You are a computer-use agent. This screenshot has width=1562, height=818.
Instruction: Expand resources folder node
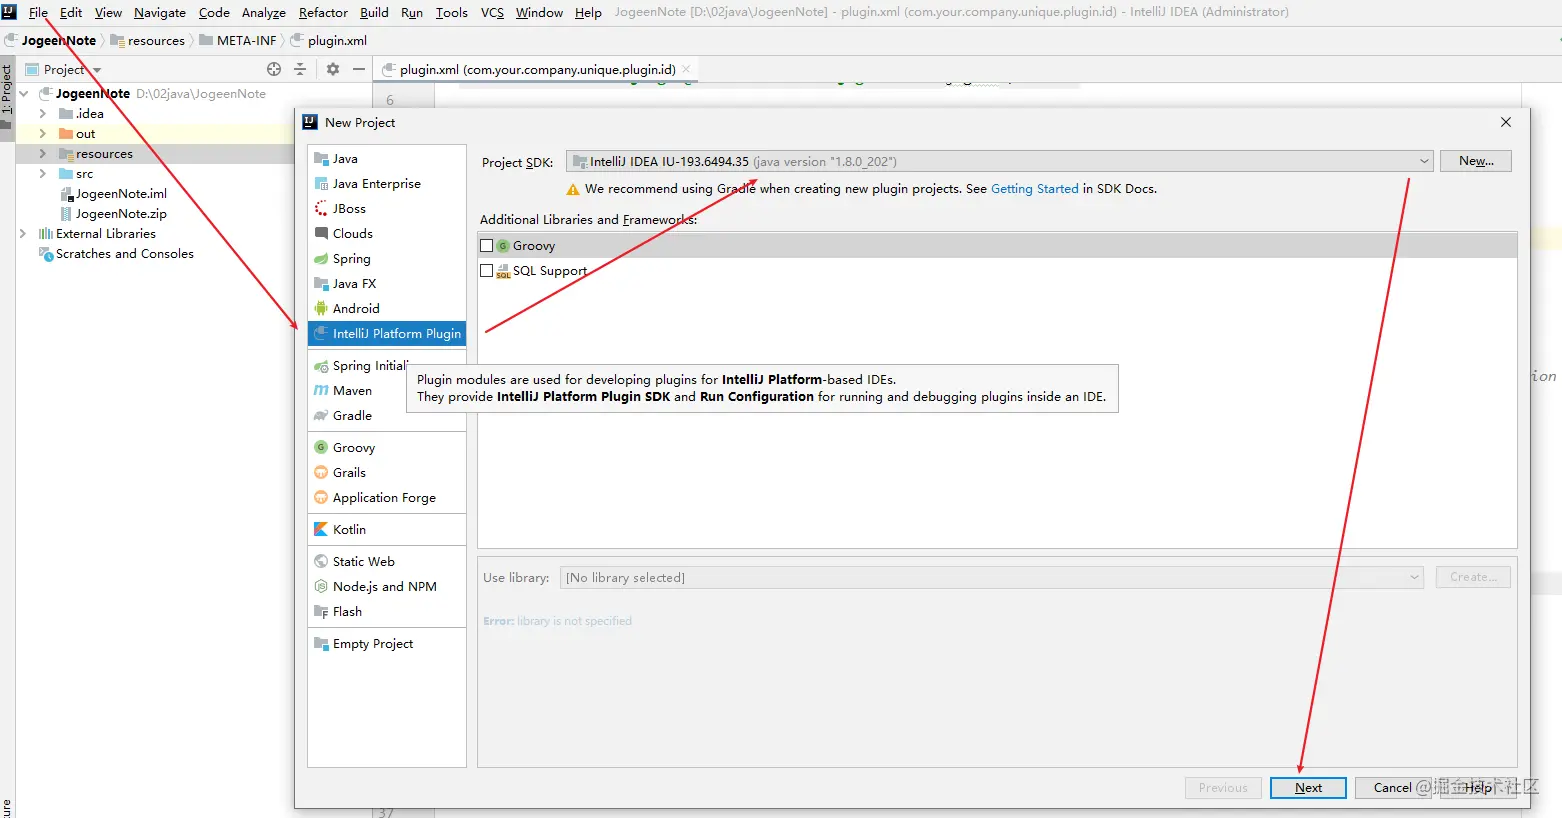tap(42, 154)
